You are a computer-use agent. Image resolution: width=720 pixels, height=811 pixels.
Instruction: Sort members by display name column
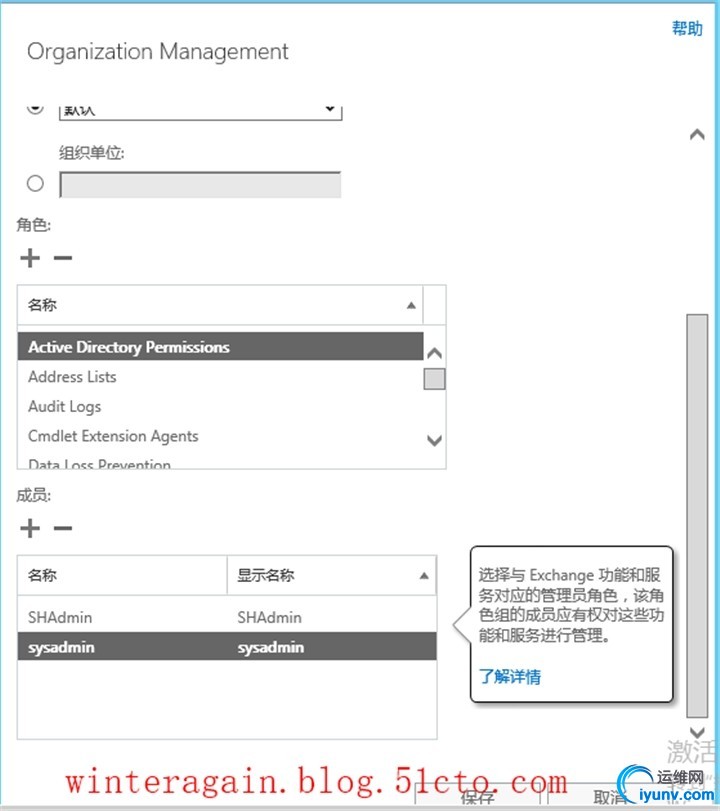330,576
